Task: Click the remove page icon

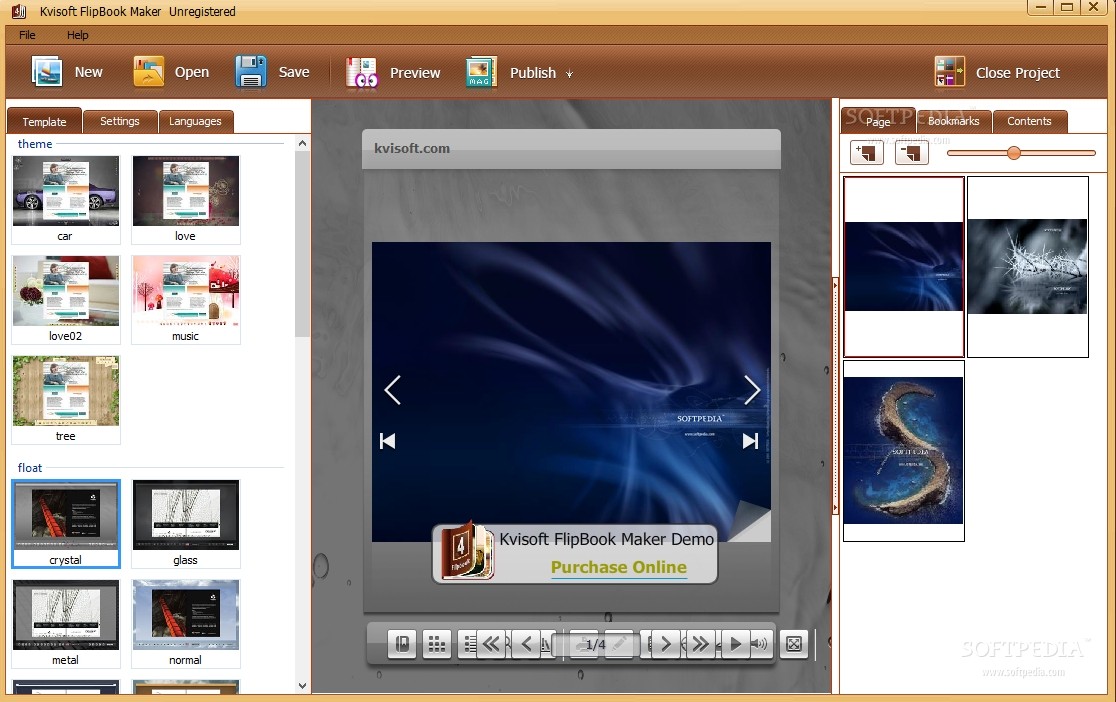Action: [912, 152]
